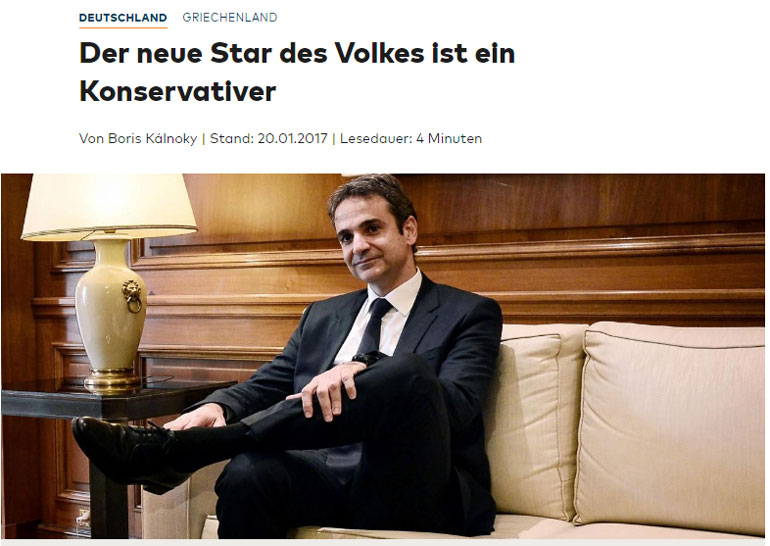Click the dark necktie in the photo
The height and width of the screenshot is (546, 770).
(375, 326)
